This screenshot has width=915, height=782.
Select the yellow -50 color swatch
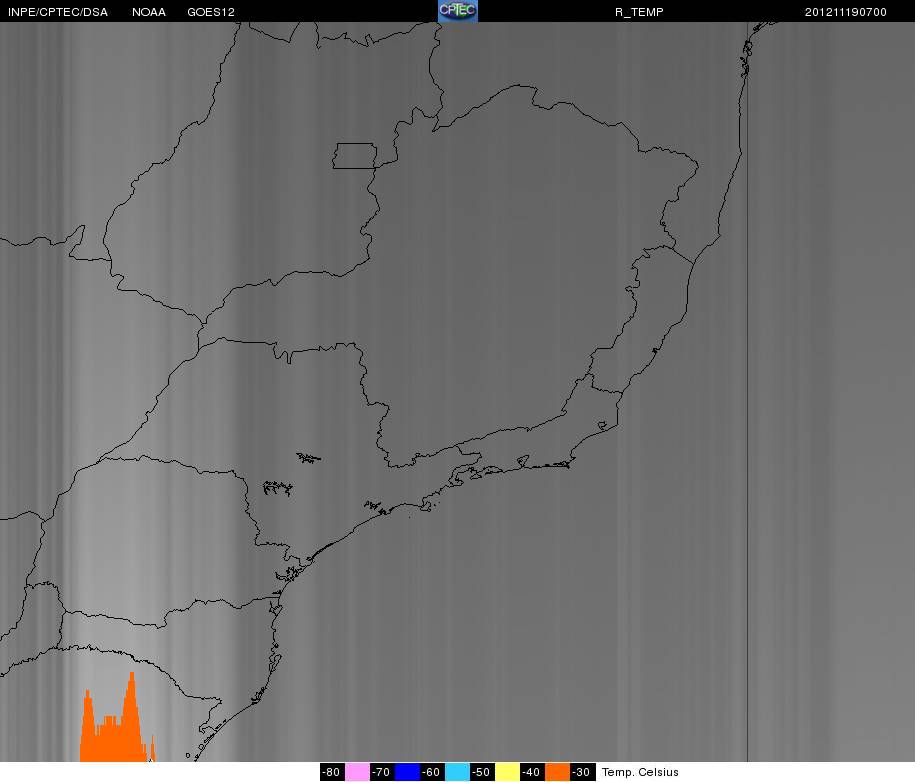pyautogui.click(x=507, y=772)
